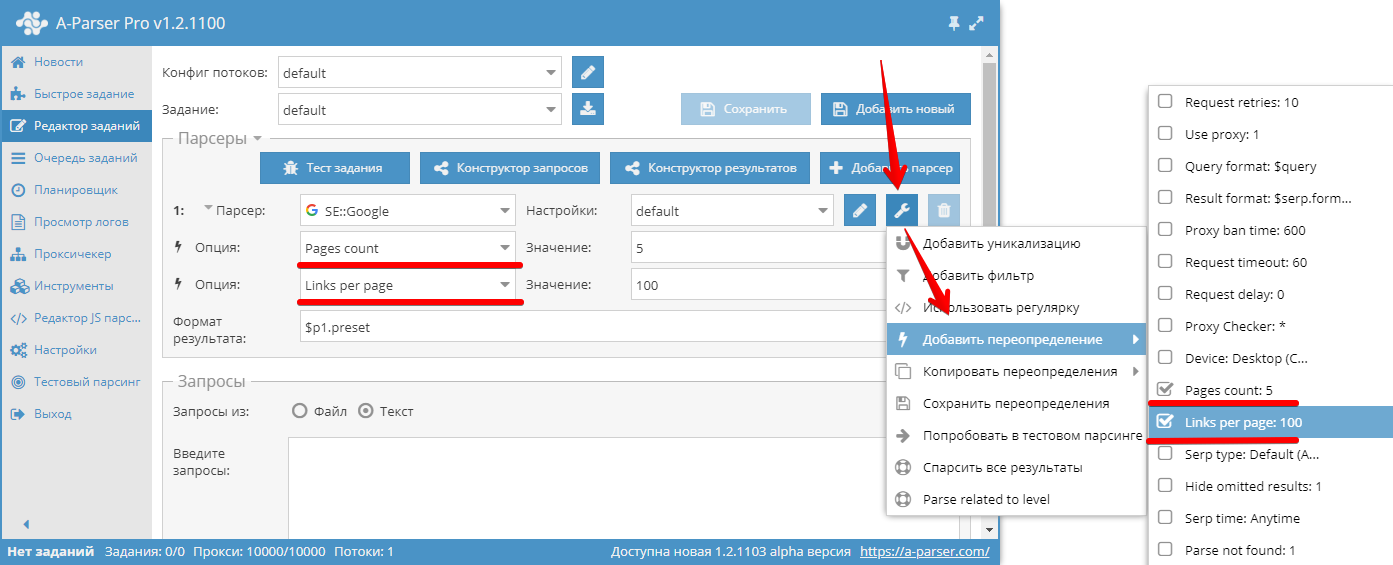Viewport: 1393px width, 565px height.
Task: Check Use proxy: 1 checkbox
Action: [1165, 134]
